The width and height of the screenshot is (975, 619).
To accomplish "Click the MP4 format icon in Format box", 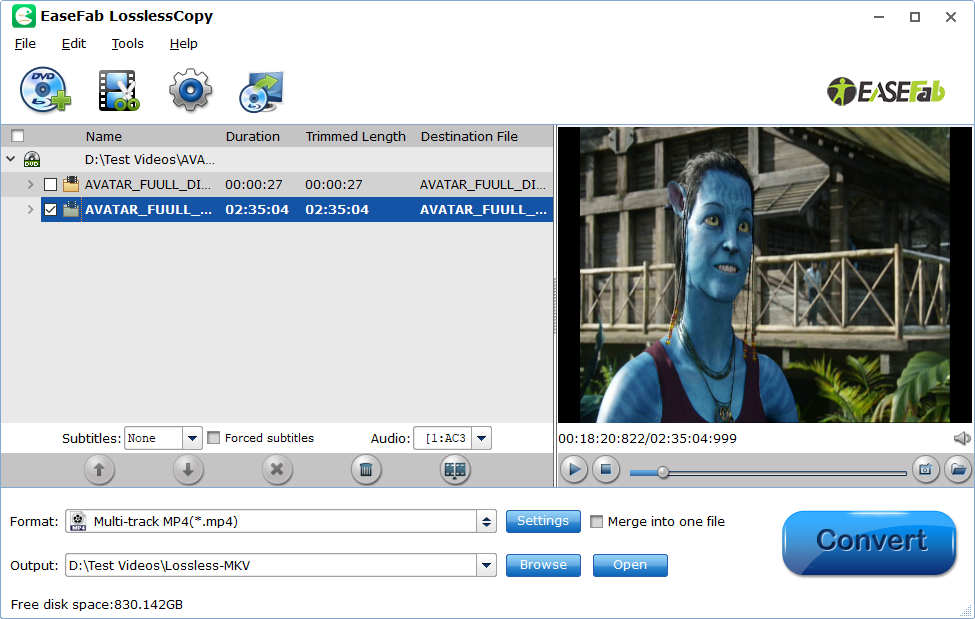I will pyautogui.click(x=78, y=521).
